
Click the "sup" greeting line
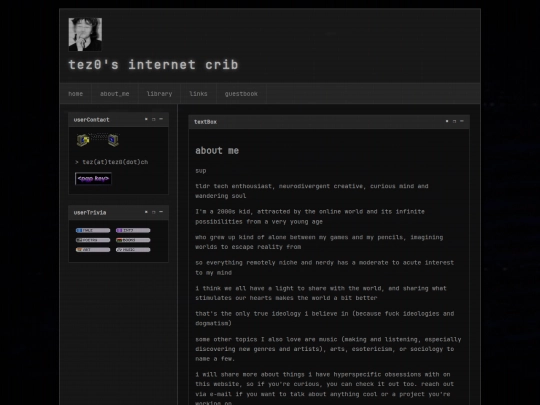tap(201, 171)
